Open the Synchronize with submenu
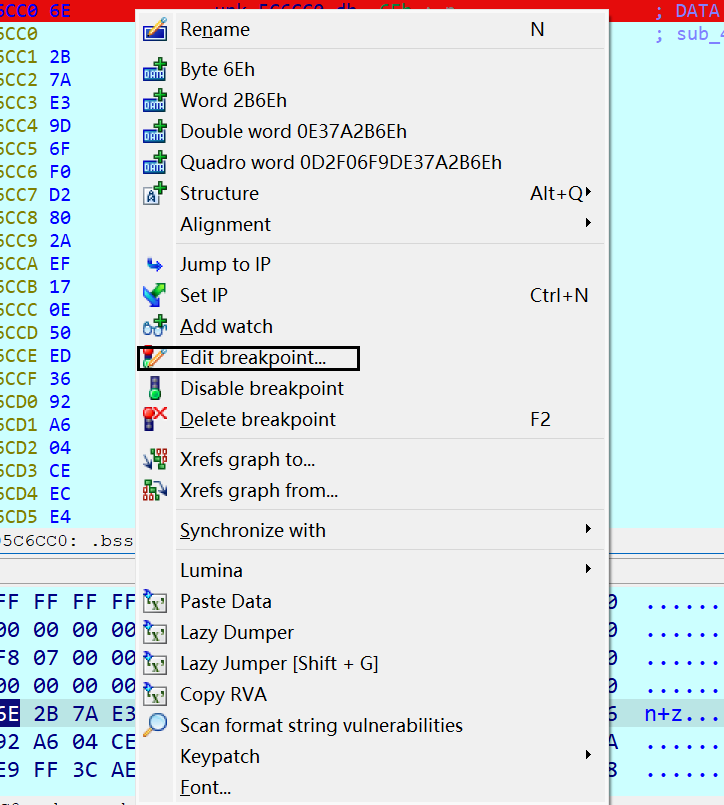The height and width of the screenshot is (805, 724). tap(589, 530)
